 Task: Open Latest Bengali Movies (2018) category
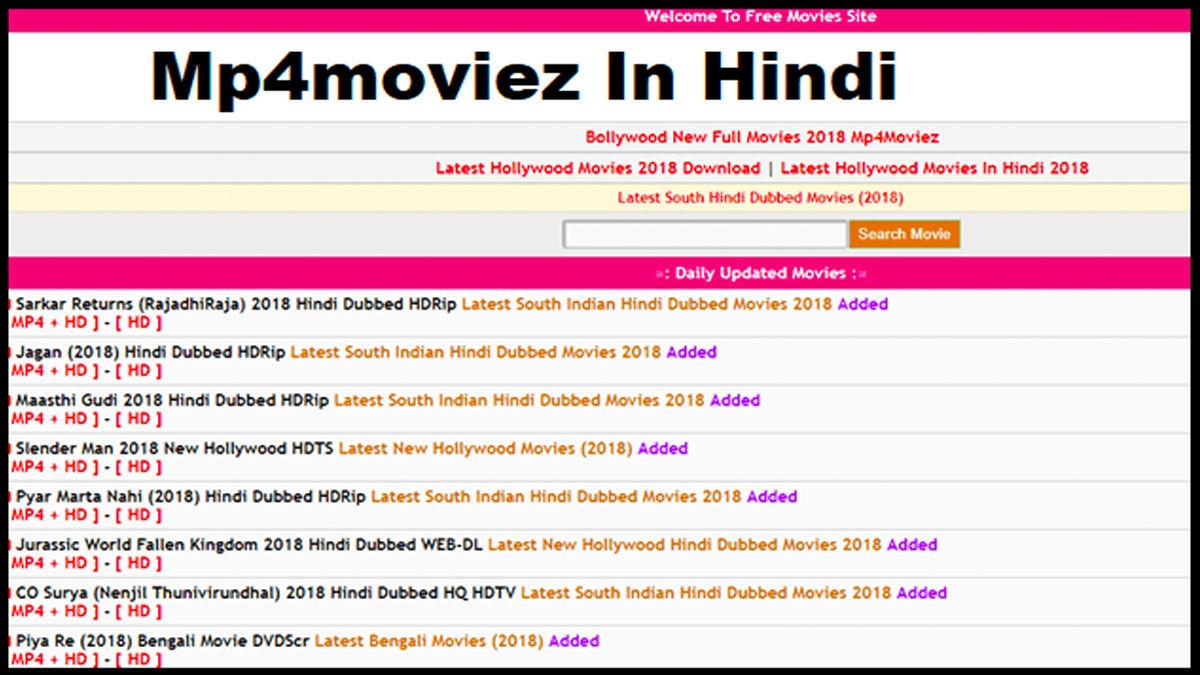(x=429, y=641)
